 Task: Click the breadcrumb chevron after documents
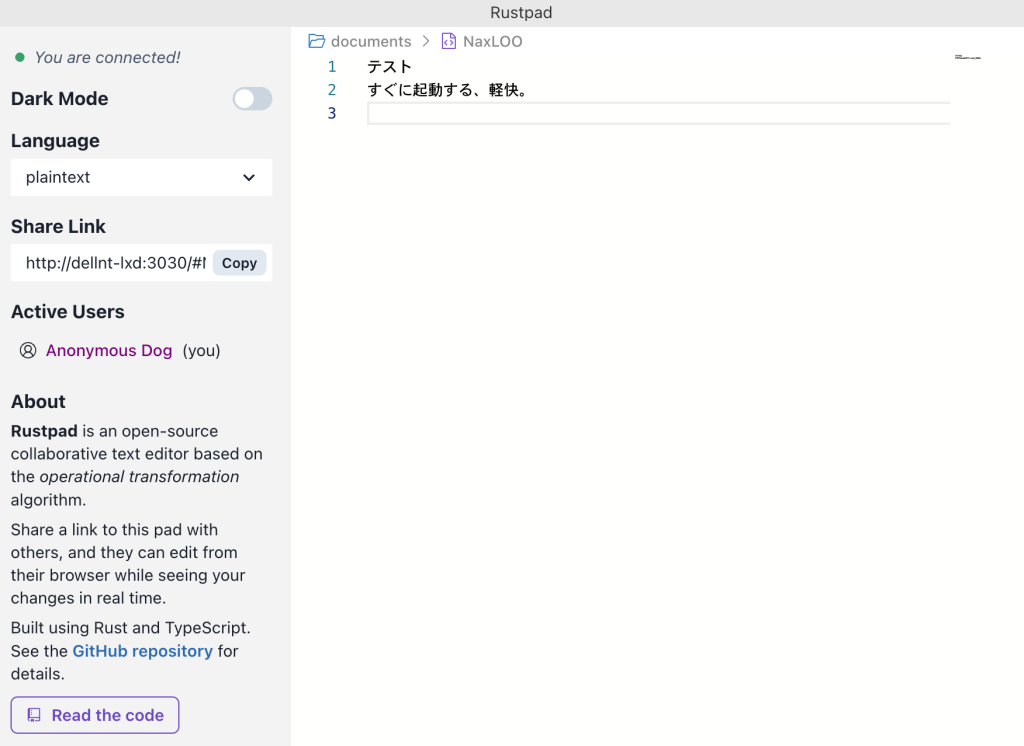click(x=426, y=41)
